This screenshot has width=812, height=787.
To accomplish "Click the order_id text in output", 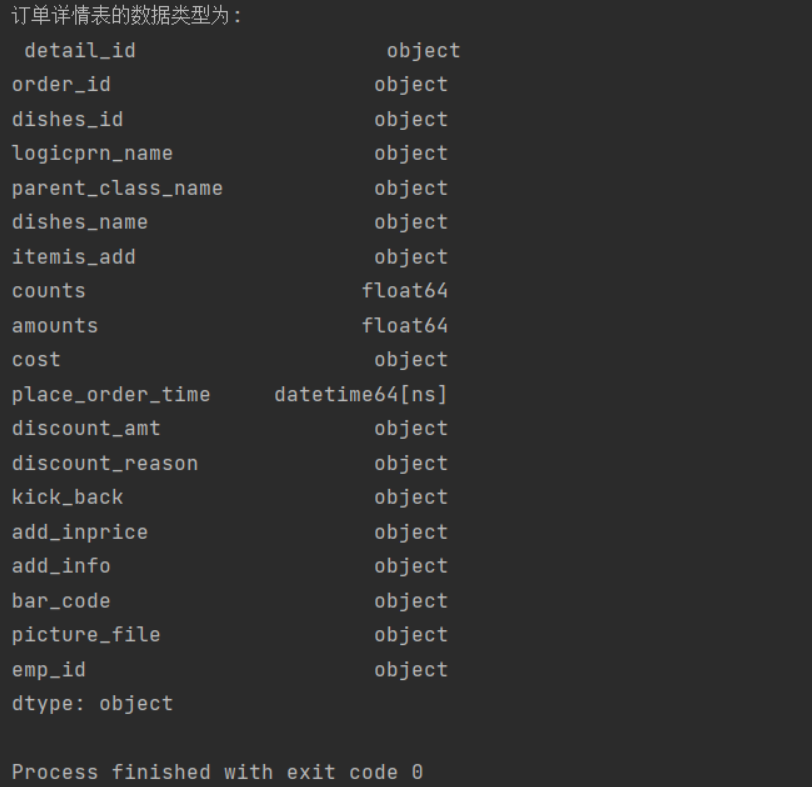I will click(x=61, y=85).
